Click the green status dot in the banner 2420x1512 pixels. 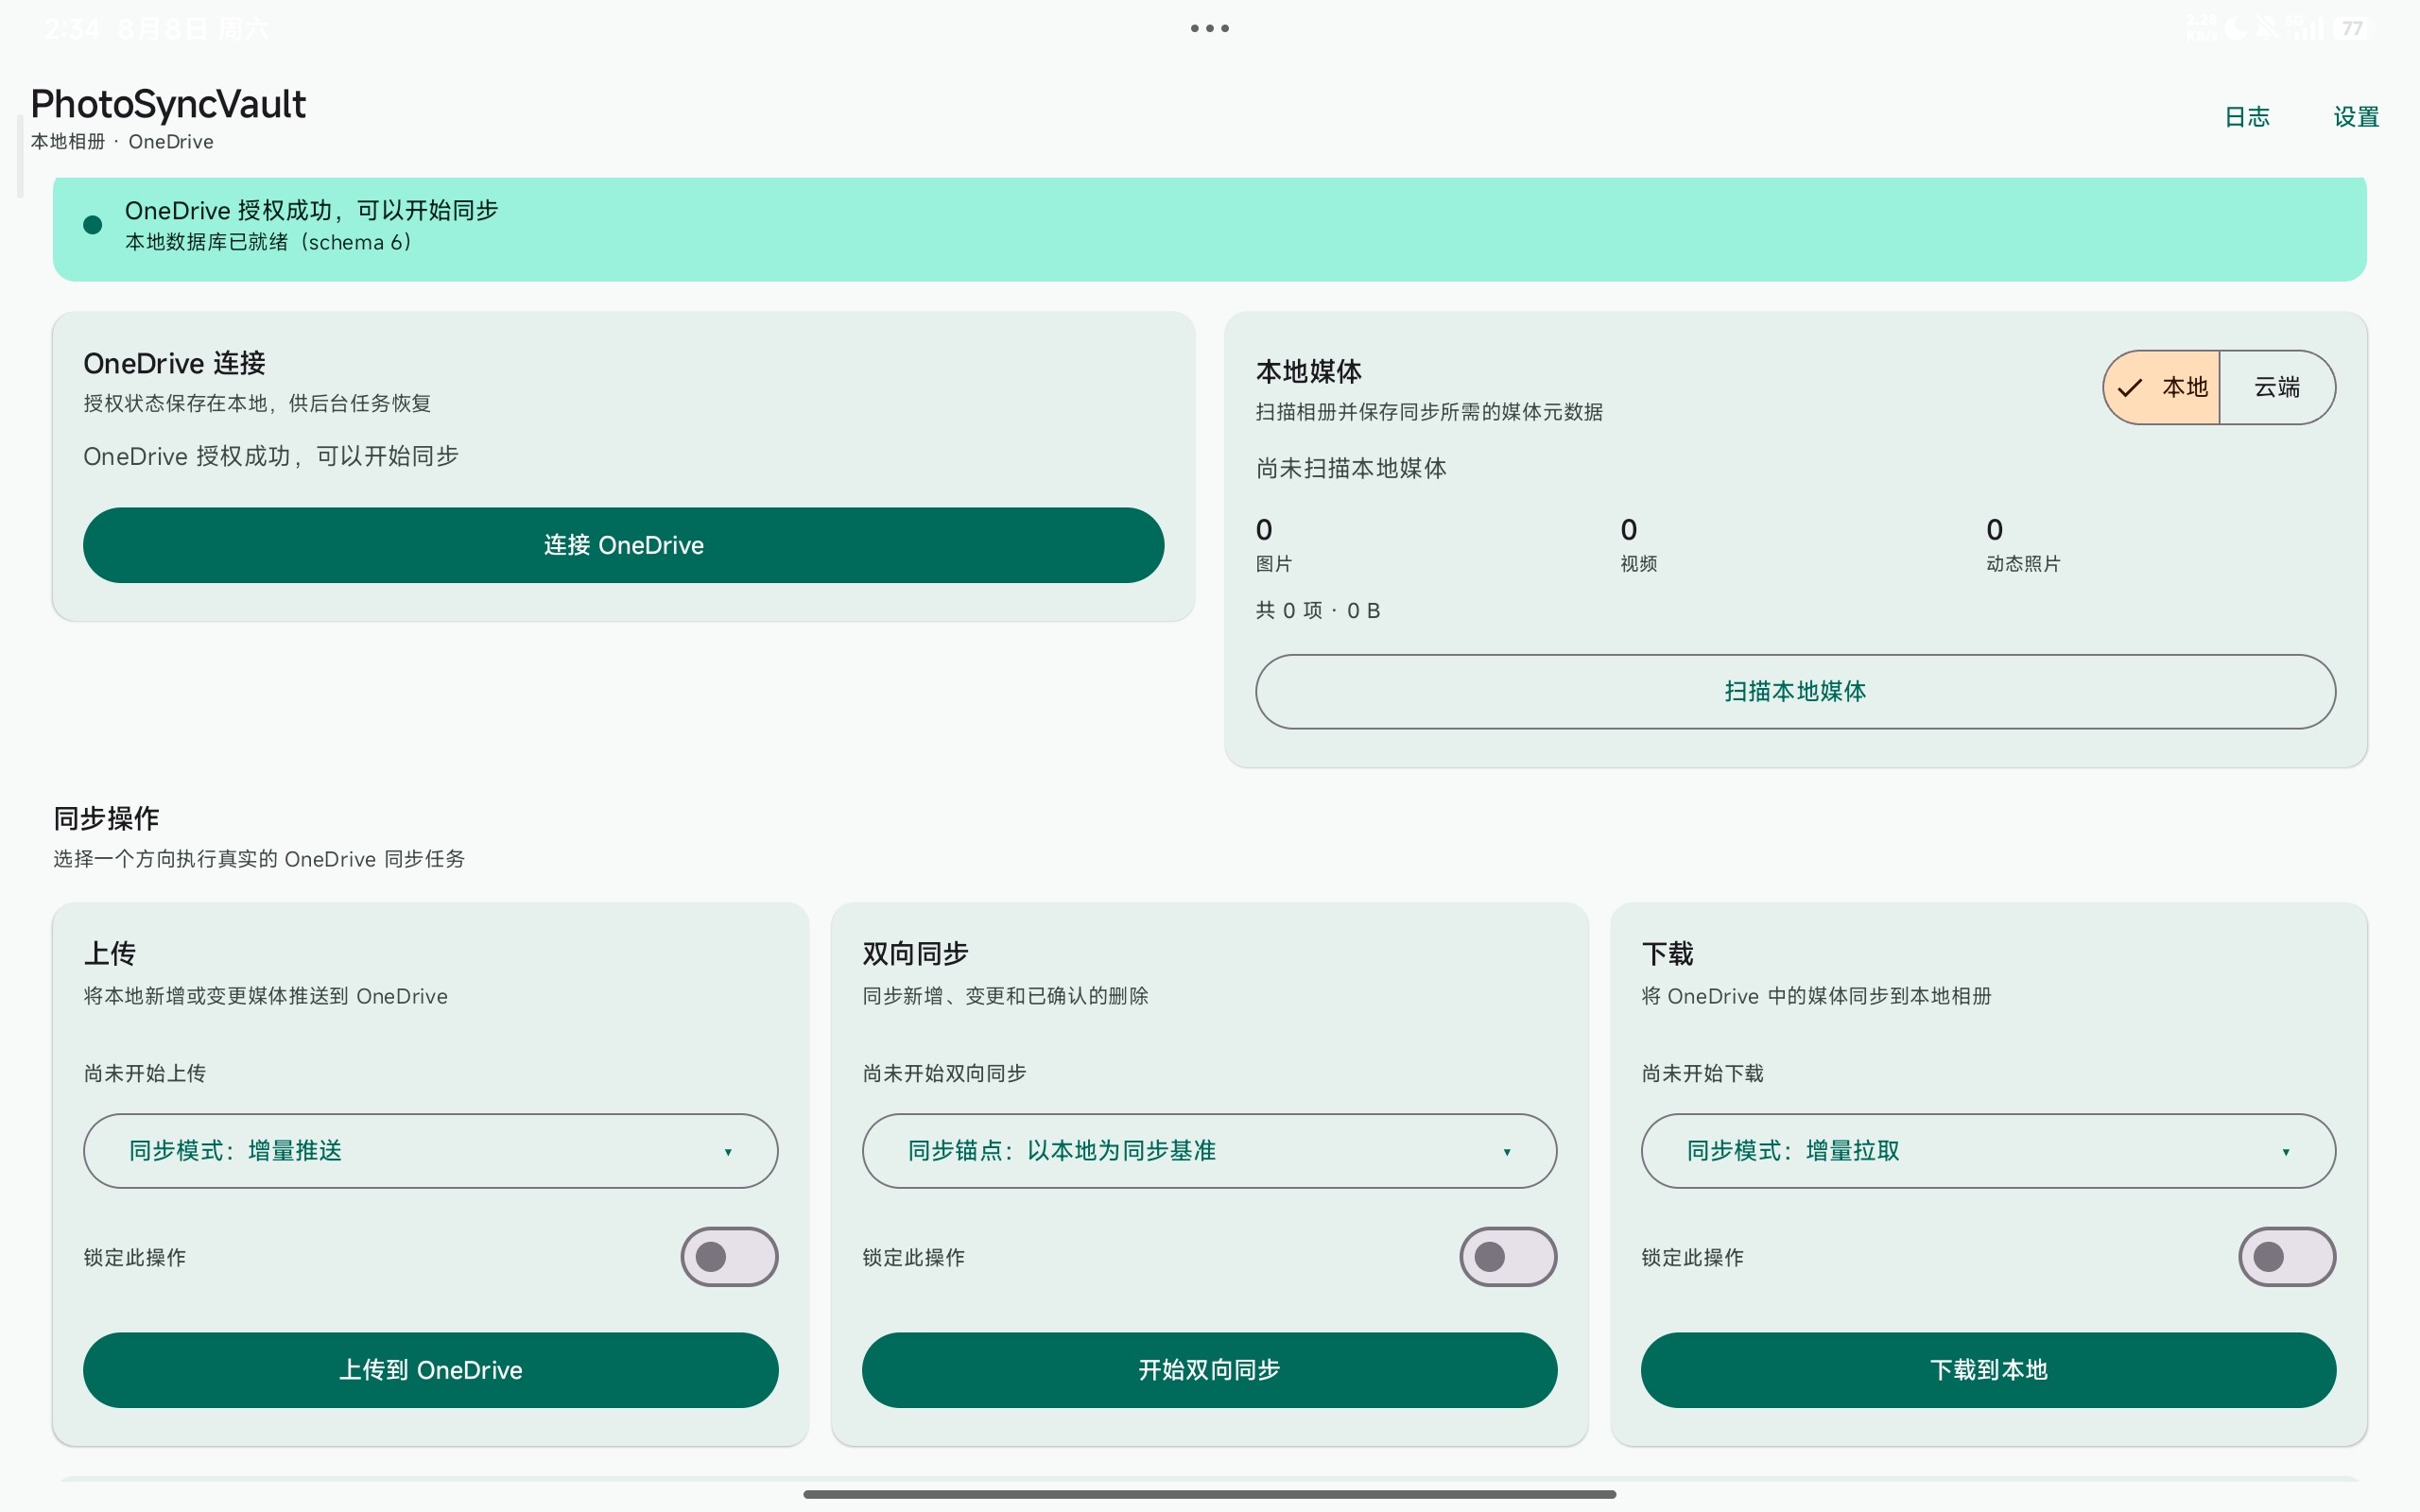[x=93, y=225]
